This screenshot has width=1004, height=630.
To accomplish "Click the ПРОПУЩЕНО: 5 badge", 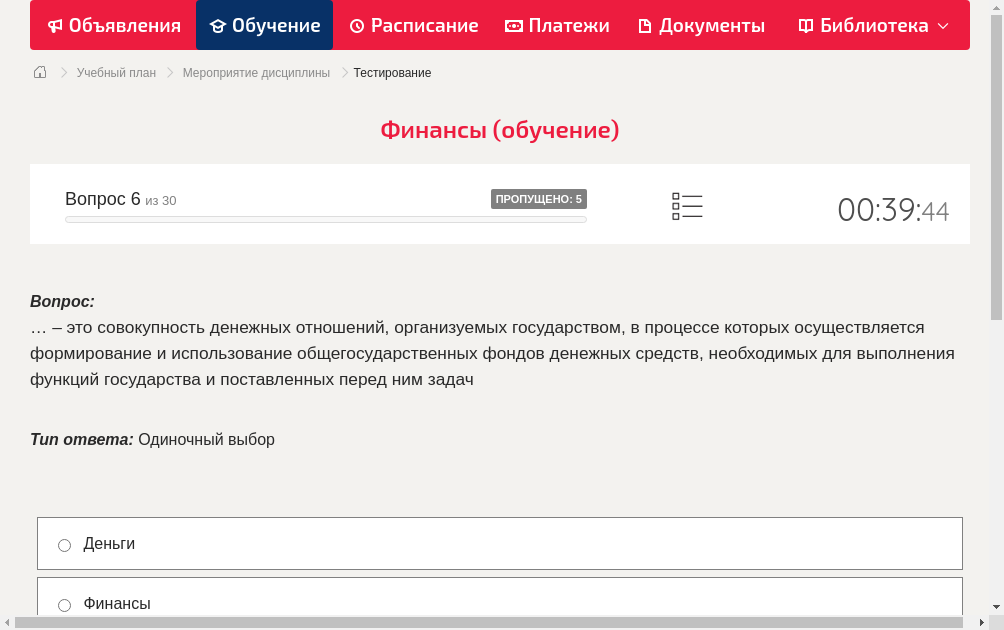I will 540,198.
